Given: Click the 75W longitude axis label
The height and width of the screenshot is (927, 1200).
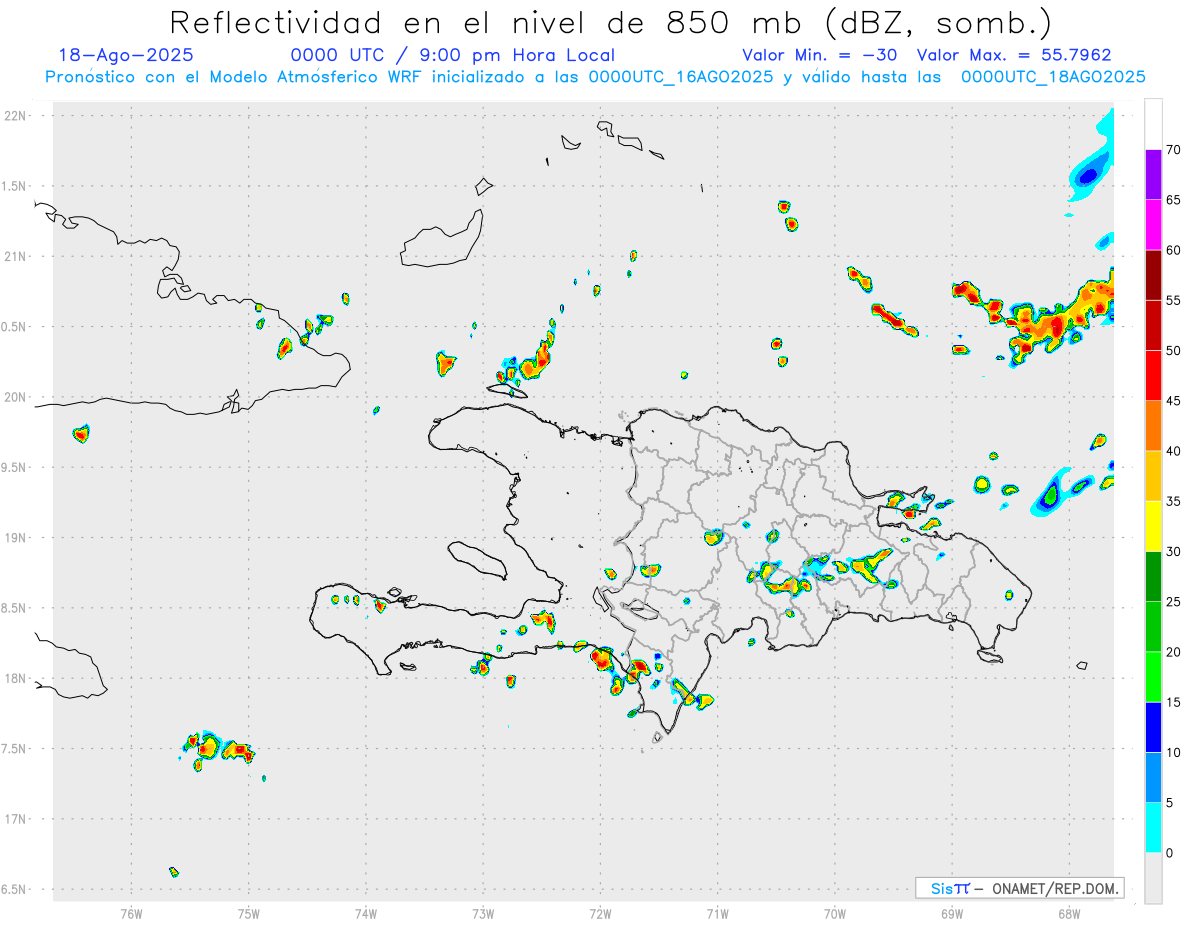Looking at the screenshot, I should tap(248, 913).
